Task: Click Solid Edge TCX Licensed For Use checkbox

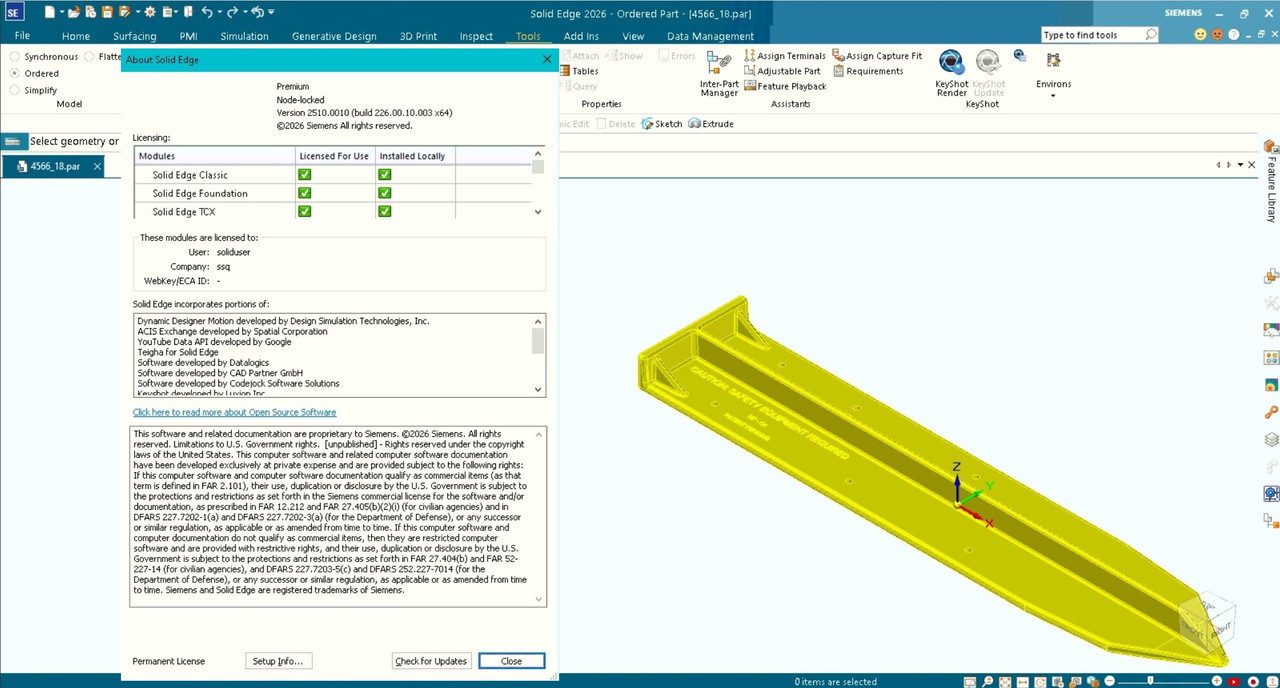Action: click(x=305, y=211)
